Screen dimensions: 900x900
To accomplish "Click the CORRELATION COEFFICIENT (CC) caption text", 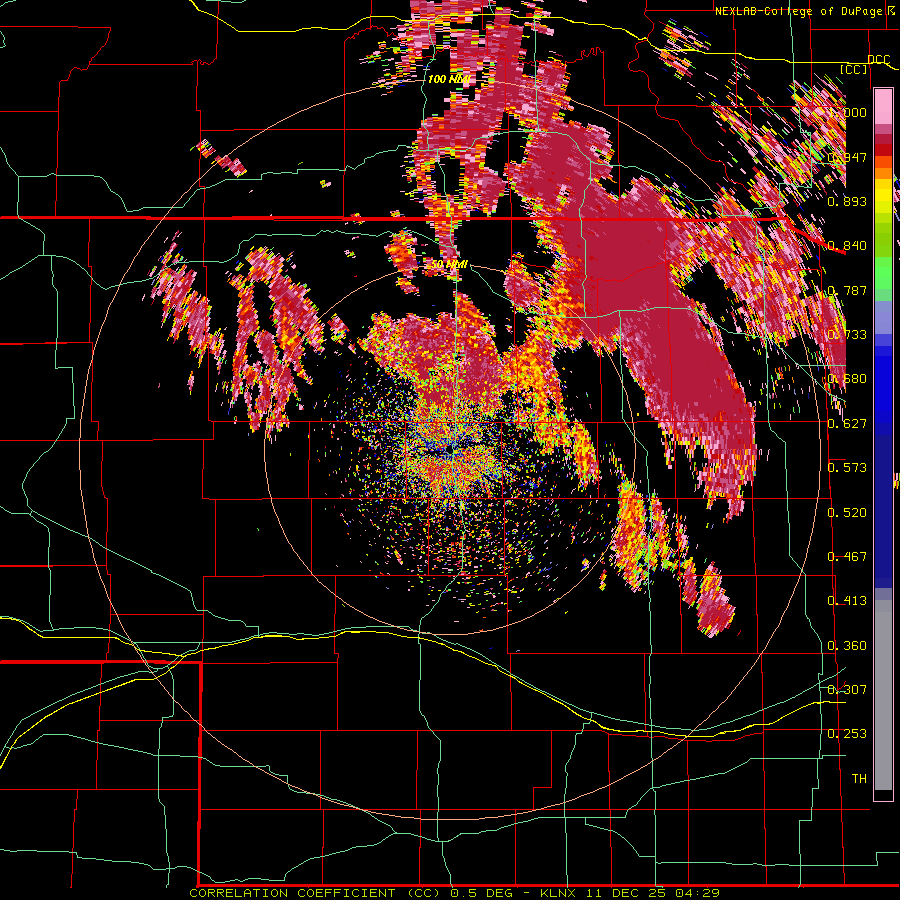I will [x=316, y=893].
